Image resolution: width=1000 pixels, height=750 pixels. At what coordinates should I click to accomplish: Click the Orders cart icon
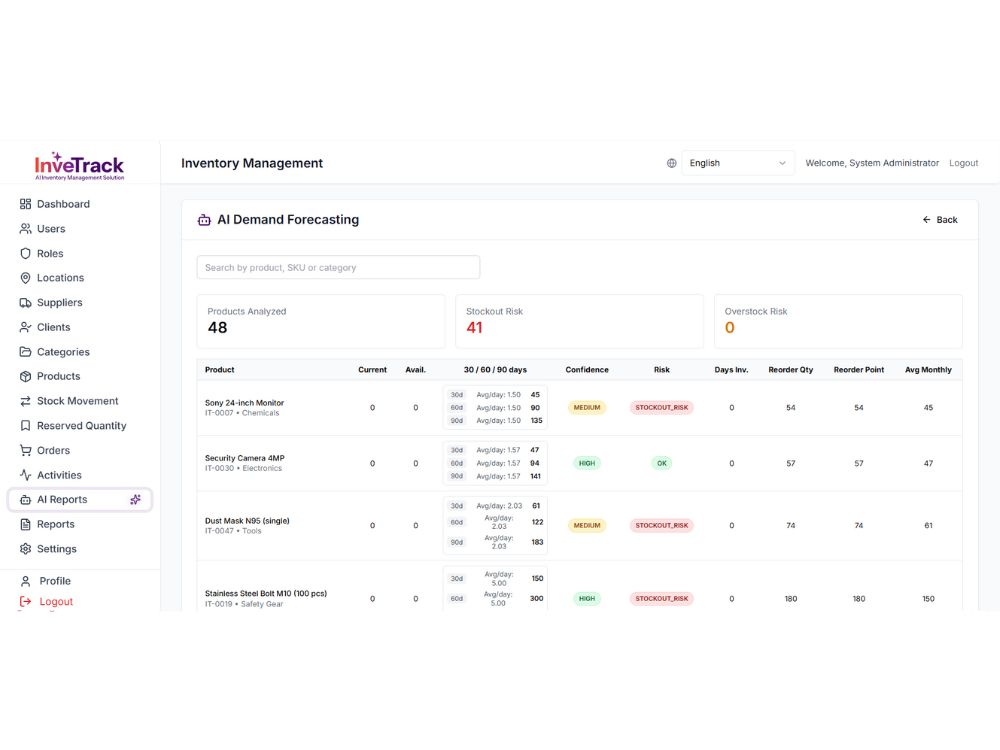click(26, 450)
